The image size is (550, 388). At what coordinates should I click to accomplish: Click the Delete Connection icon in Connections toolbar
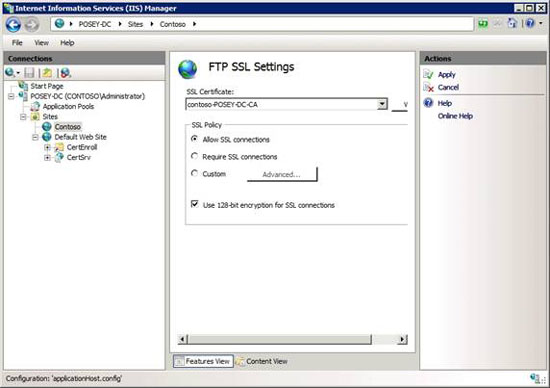(65, 73)
